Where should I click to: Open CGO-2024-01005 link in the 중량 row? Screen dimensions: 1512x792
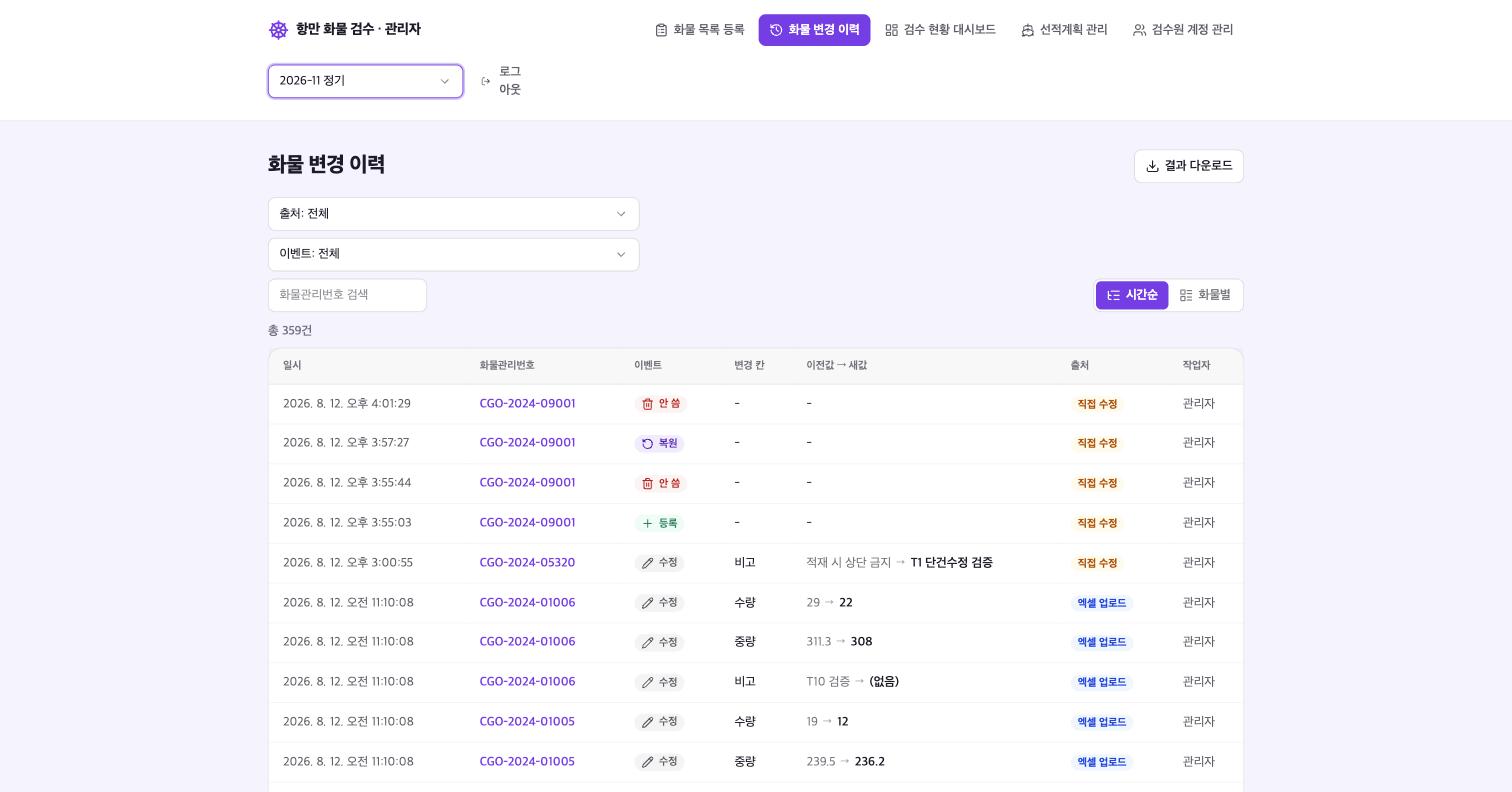(527, 762)
